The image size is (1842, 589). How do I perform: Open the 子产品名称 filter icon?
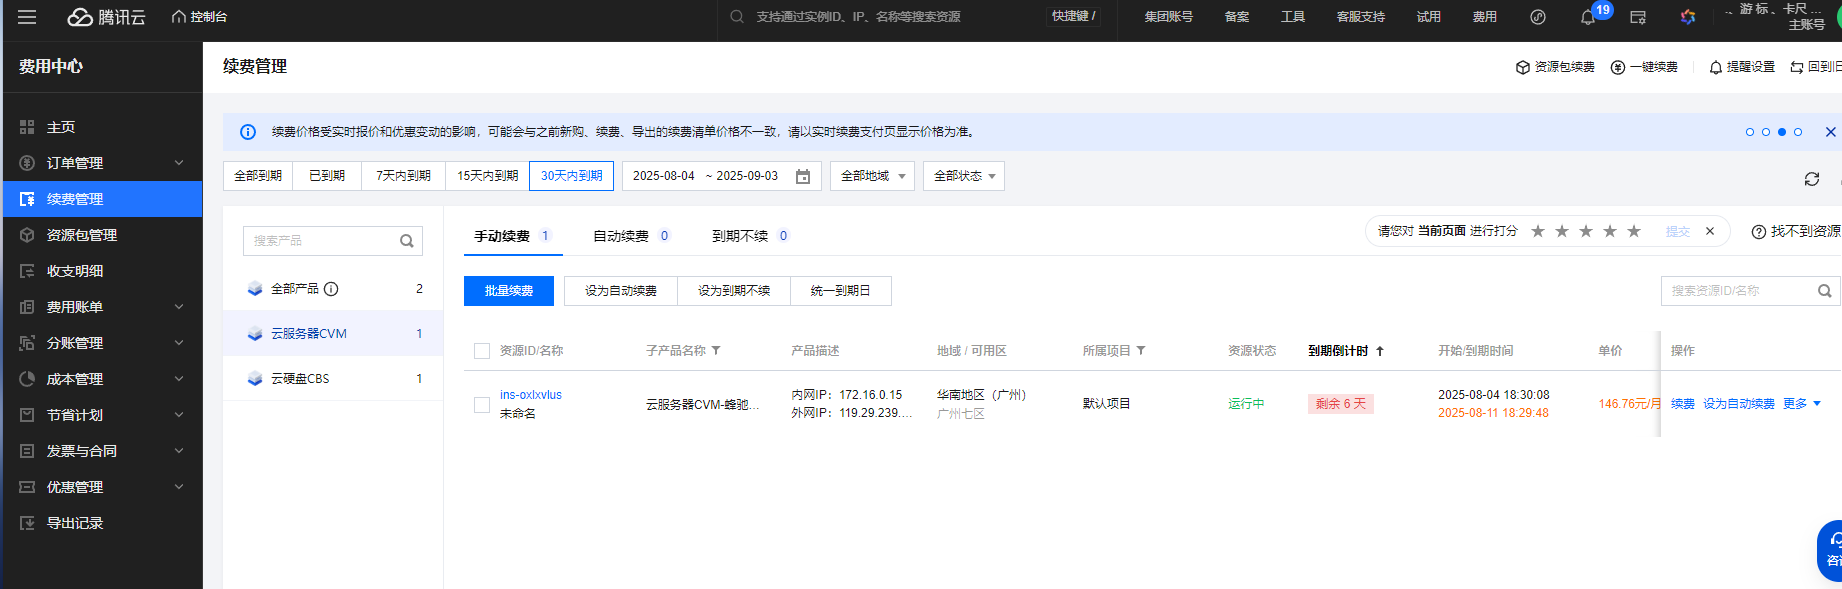716,351
